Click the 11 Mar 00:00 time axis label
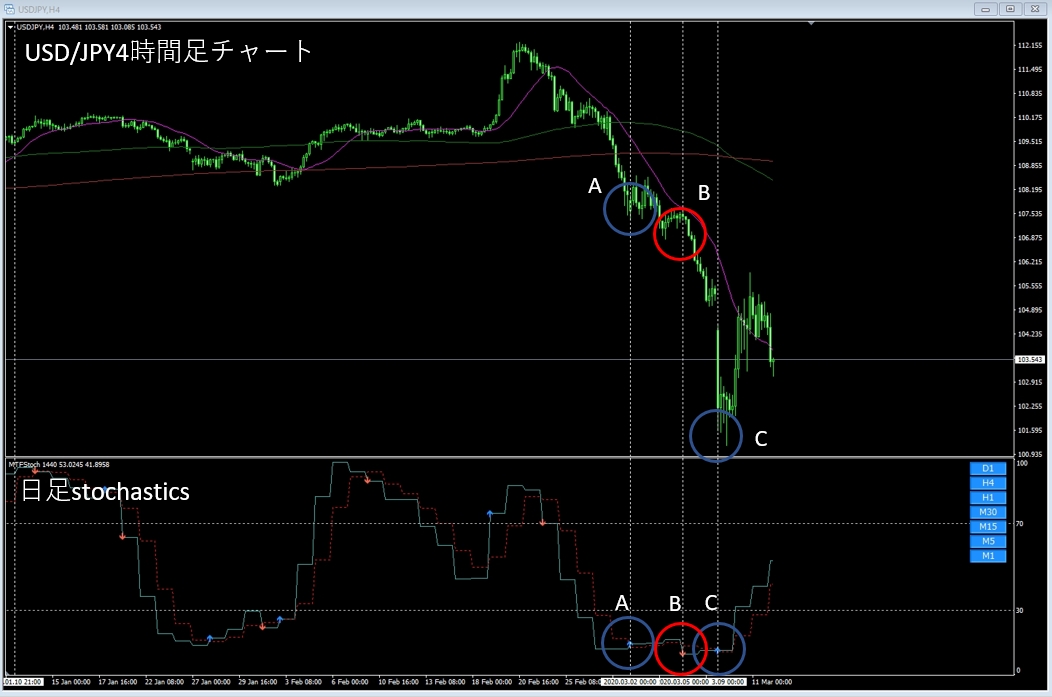Screen dimensions: 1052x697 (772, 682)
